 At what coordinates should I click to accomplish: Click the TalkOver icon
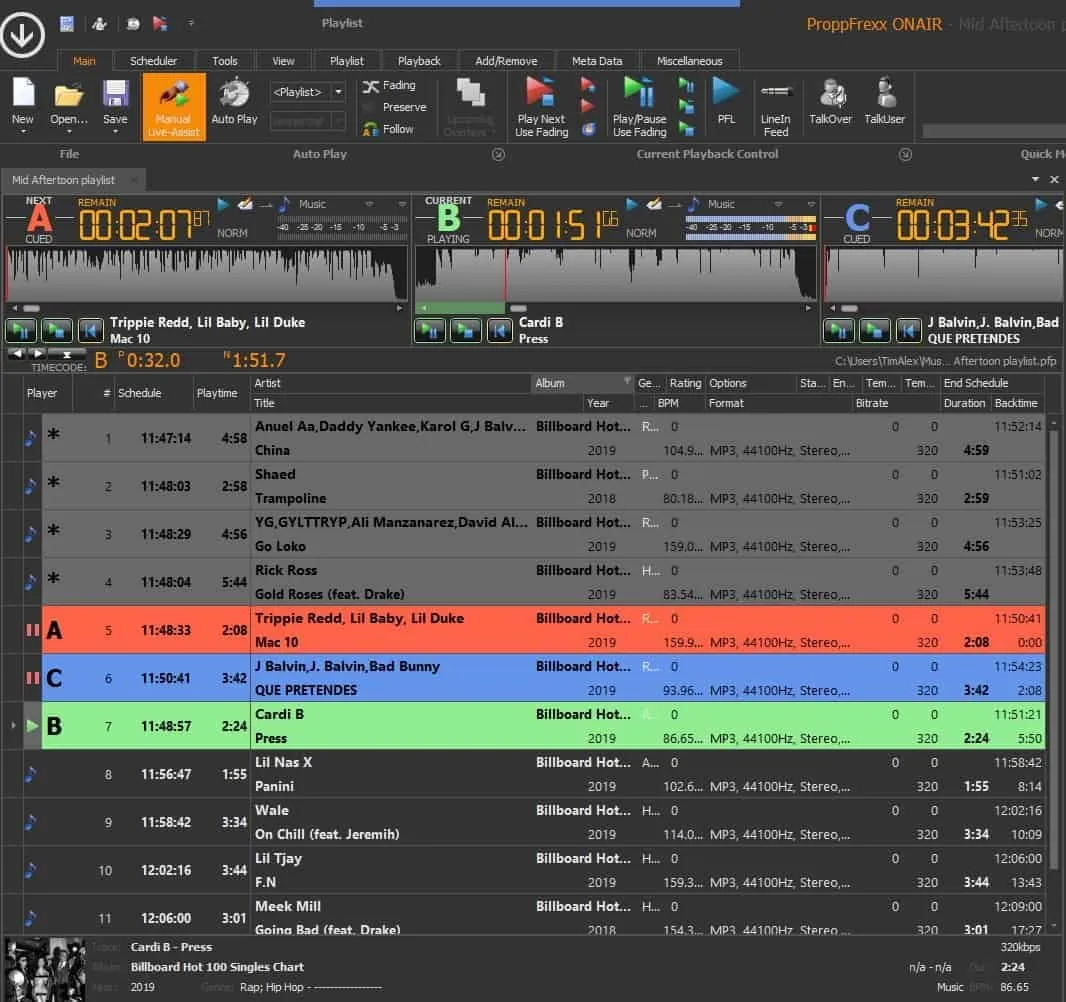[x=830, y=104]
